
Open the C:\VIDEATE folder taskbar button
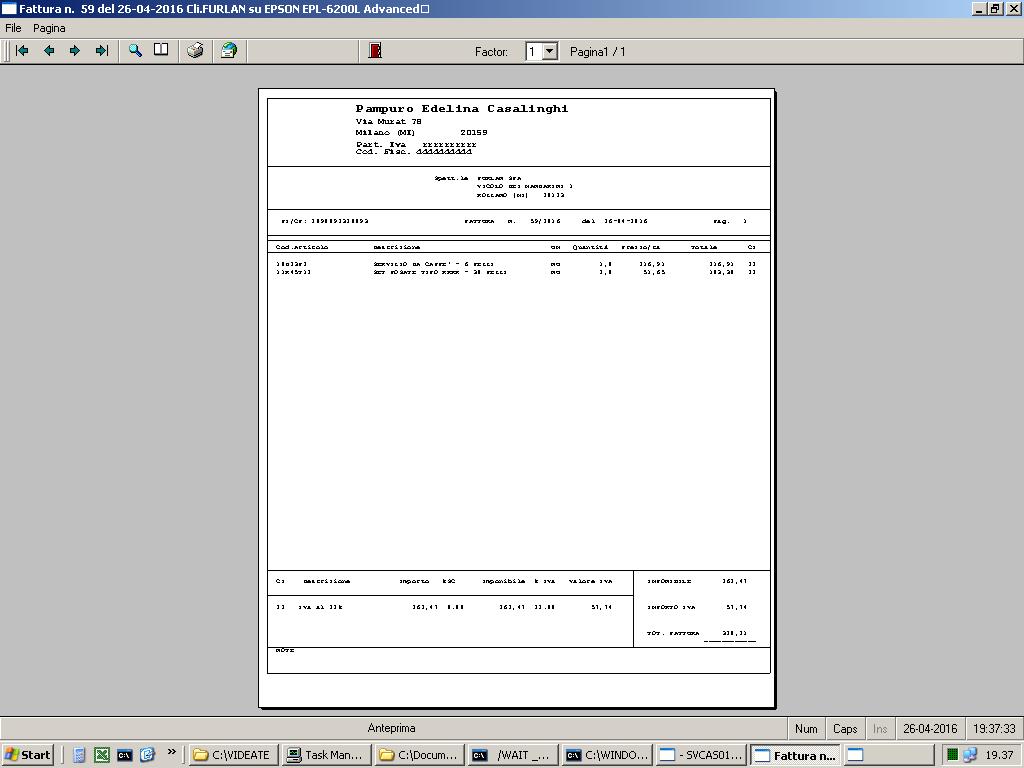coord(232,755)
